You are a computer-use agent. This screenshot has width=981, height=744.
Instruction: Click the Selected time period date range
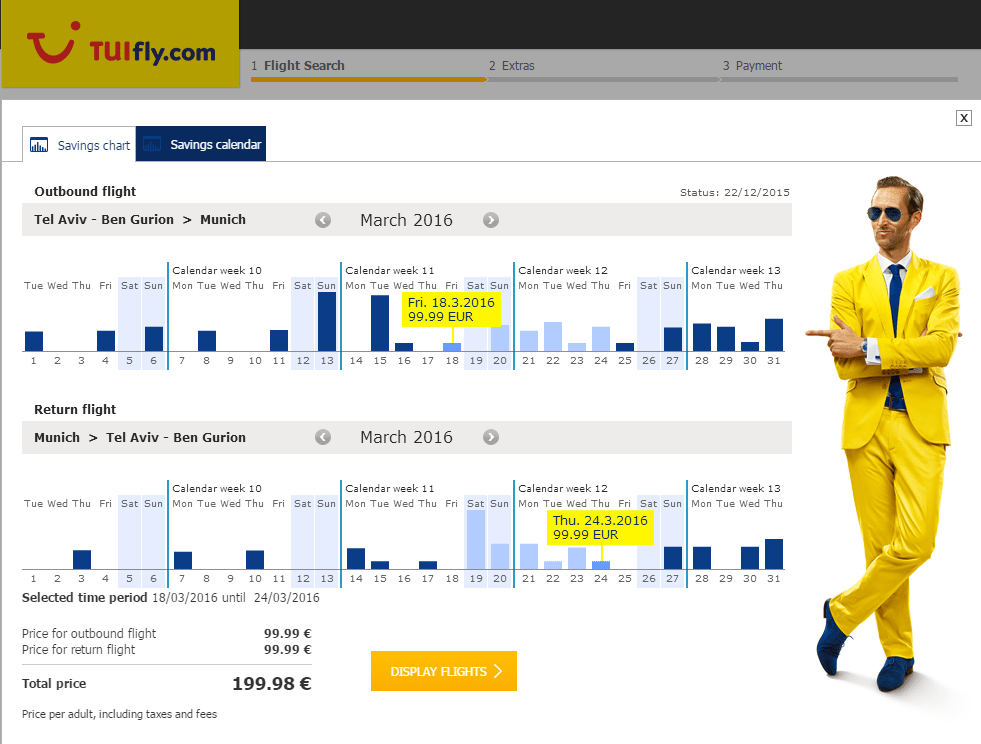tap(235, 598)
